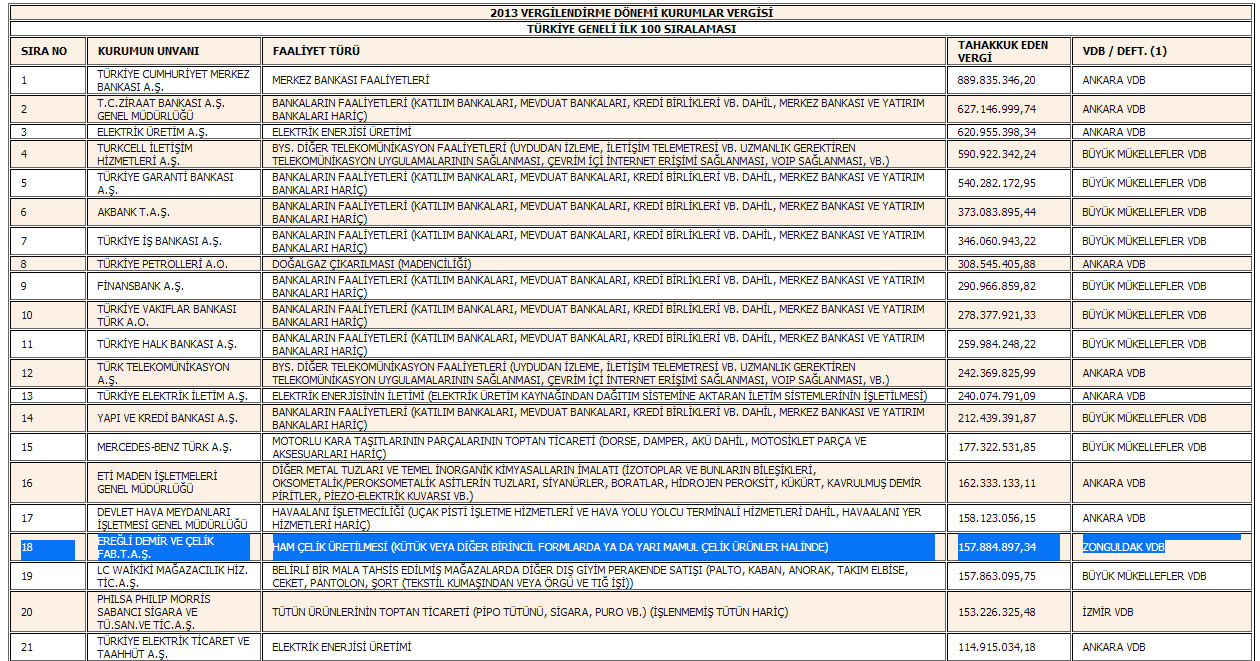The width and height of the screenshot is (1260, 661).
Task: Click the tax amount 540.282.172,95
Action: coord(996,183)
